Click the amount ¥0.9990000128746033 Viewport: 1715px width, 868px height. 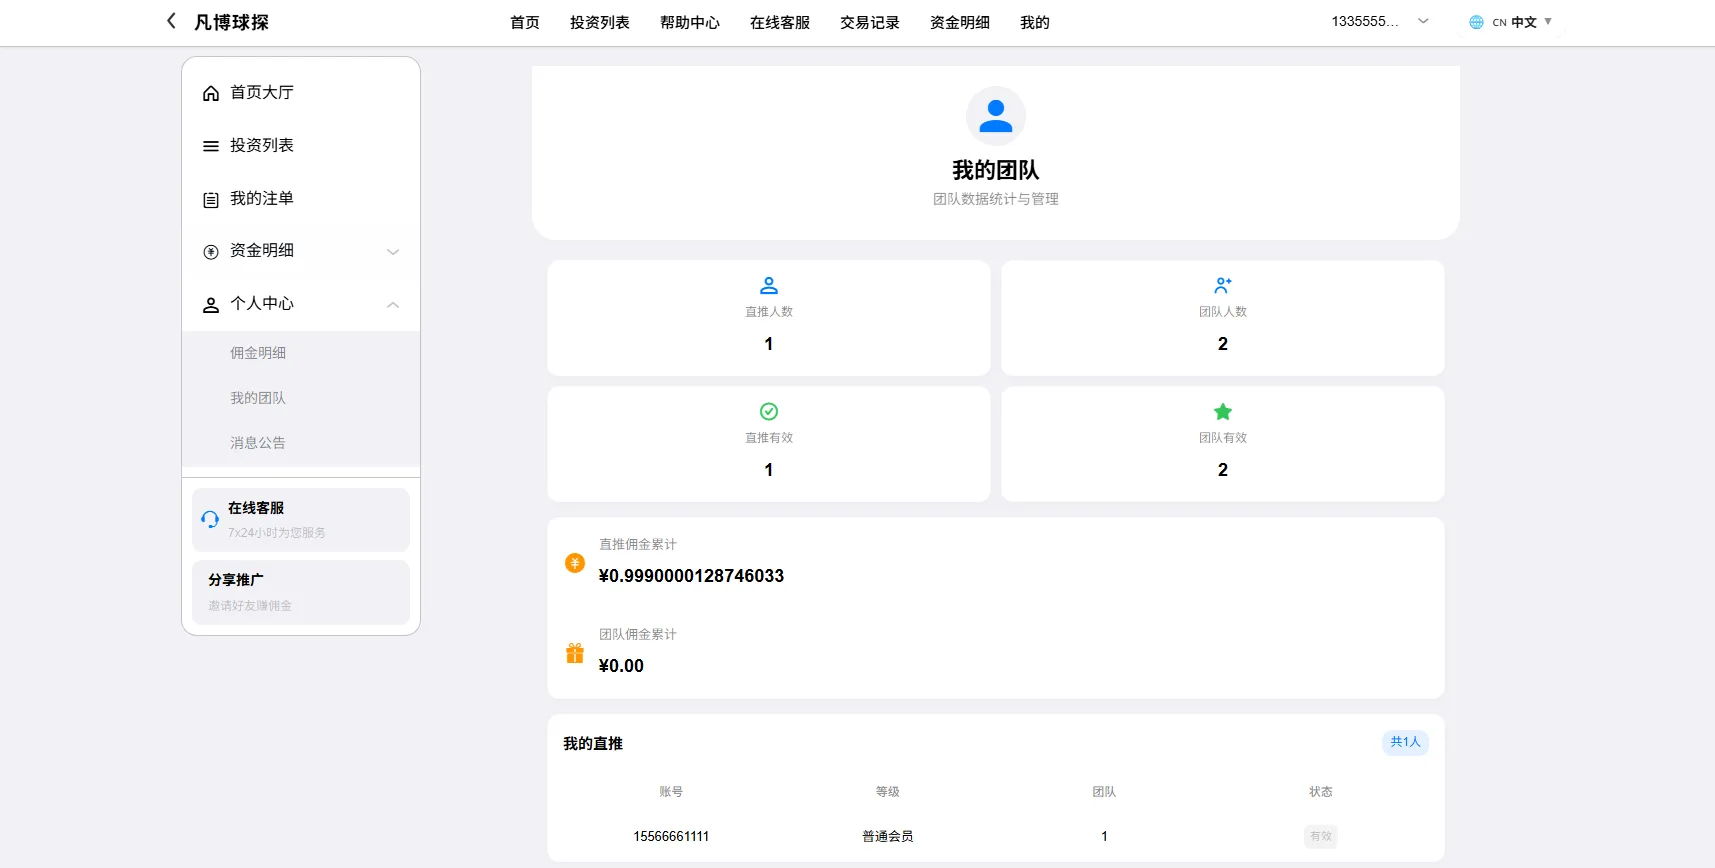tap(691, 576)
